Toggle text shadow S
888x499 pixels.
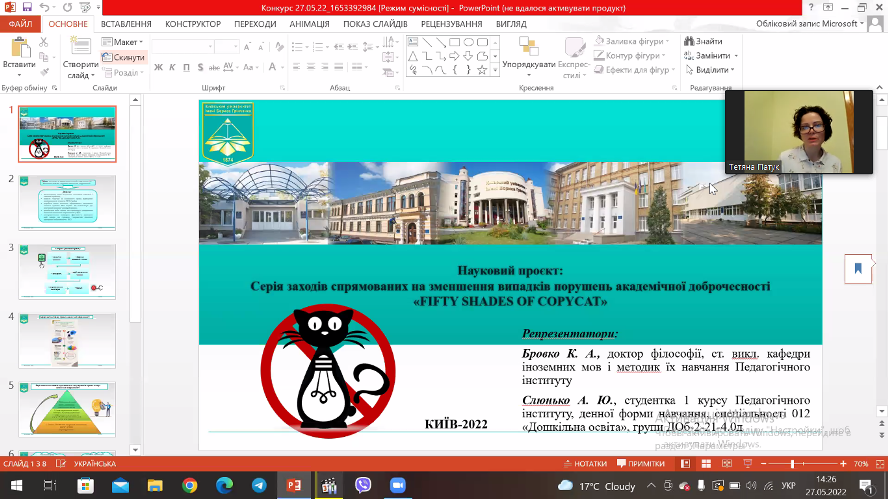(200, 67)
